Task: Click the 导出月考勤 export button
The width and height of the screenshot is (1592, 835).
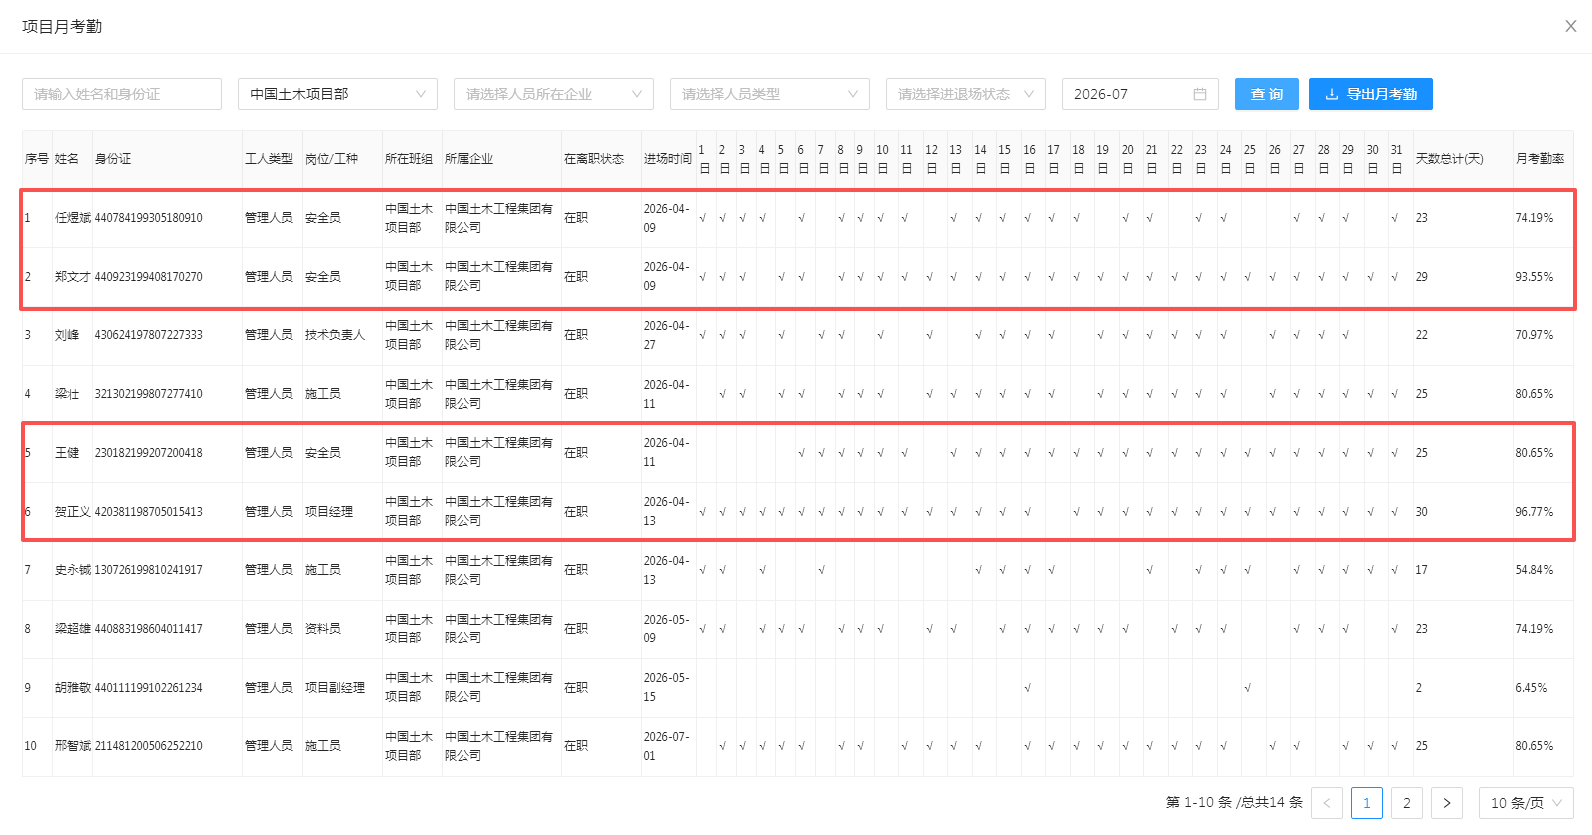Action: click(1371, 94)
